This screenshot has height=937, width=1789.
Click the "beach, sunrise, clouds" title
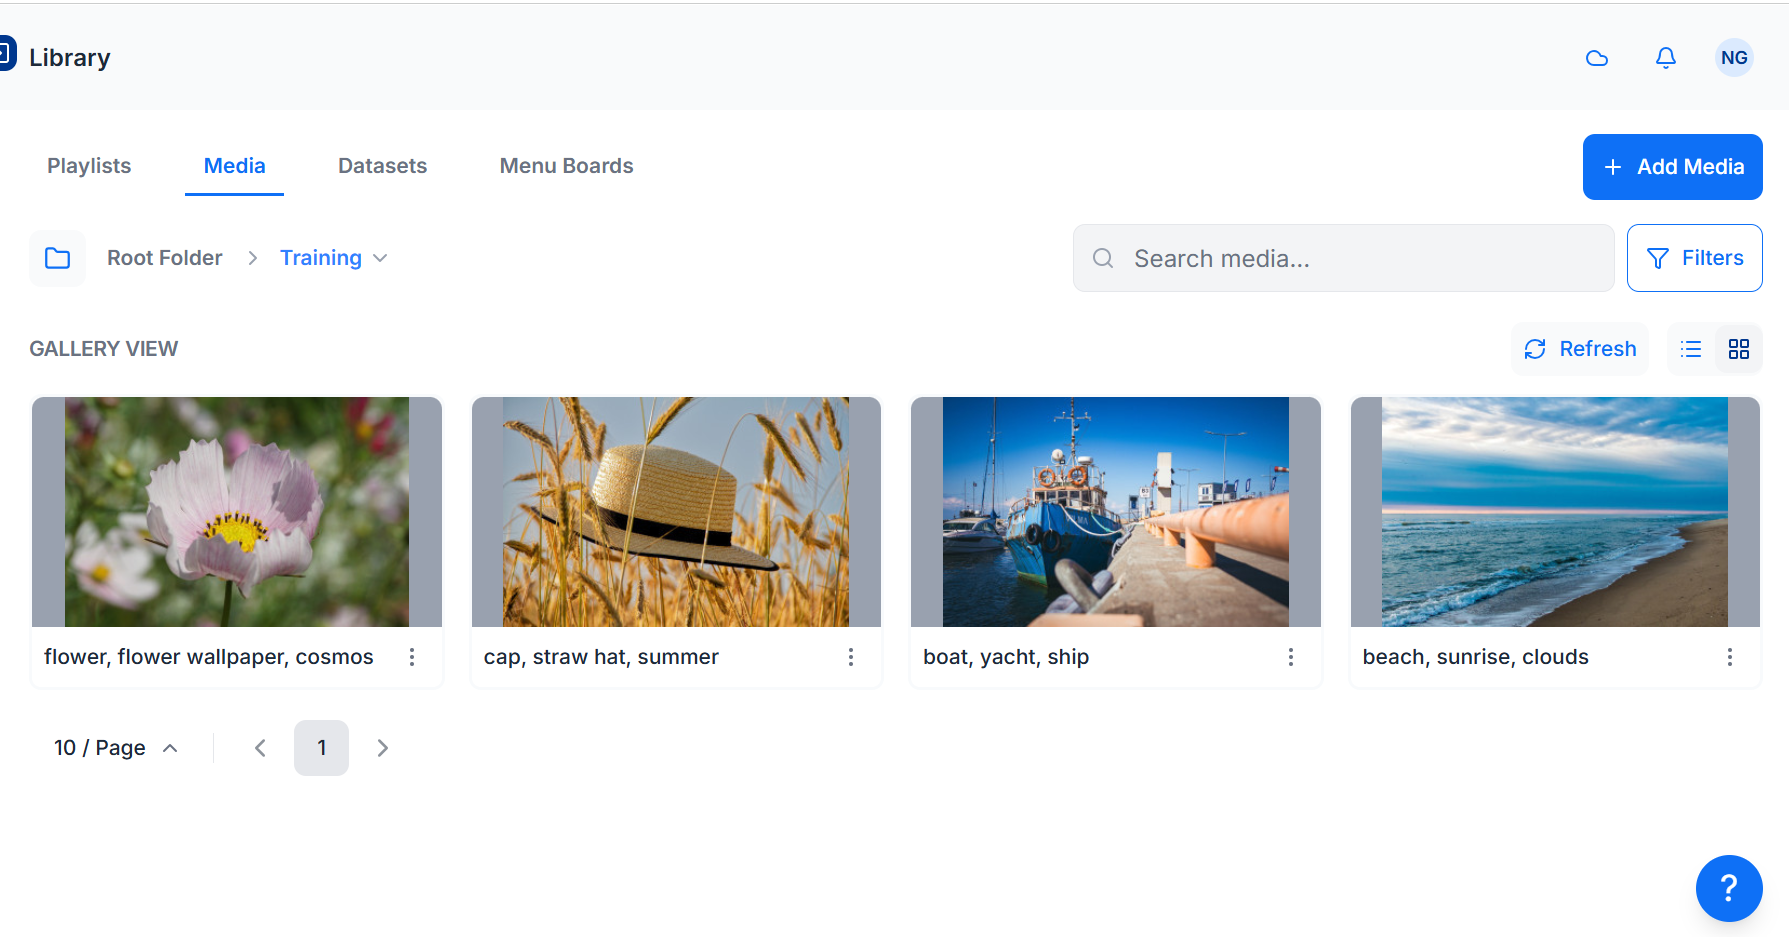click(1476, 657)
